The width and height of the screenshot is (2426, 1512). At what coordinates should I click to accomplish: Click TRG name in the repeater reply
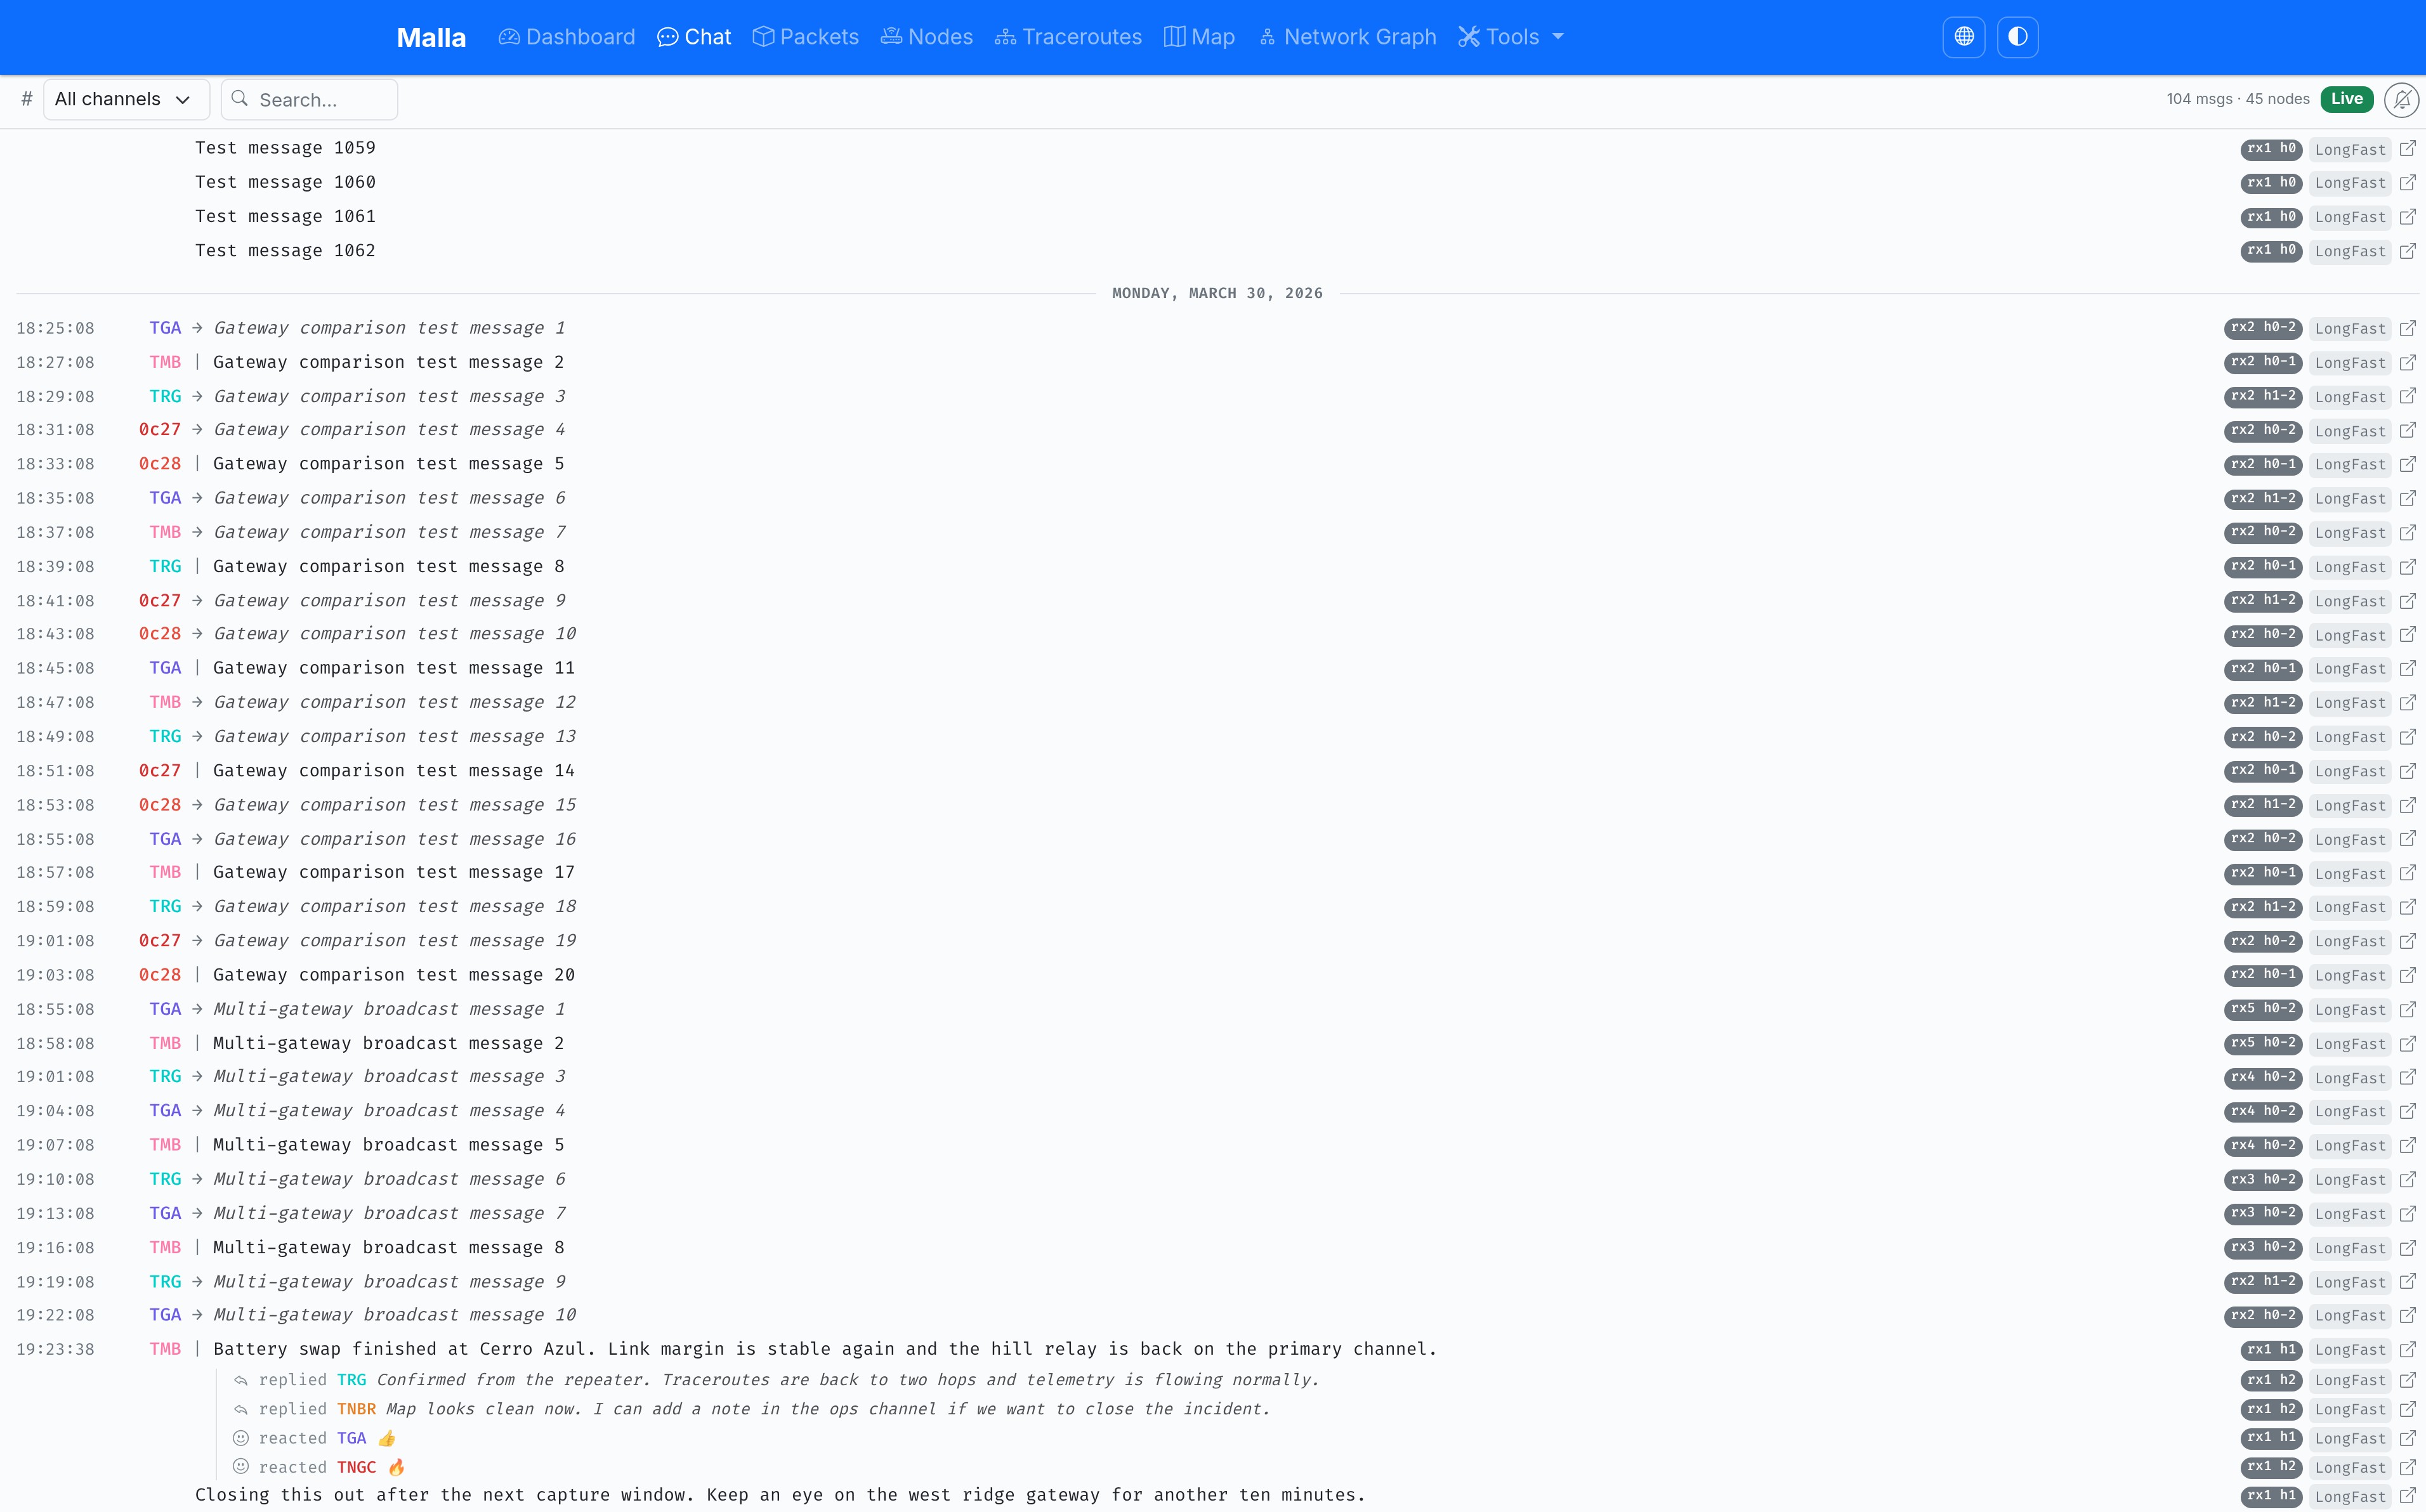point(352,1380)
